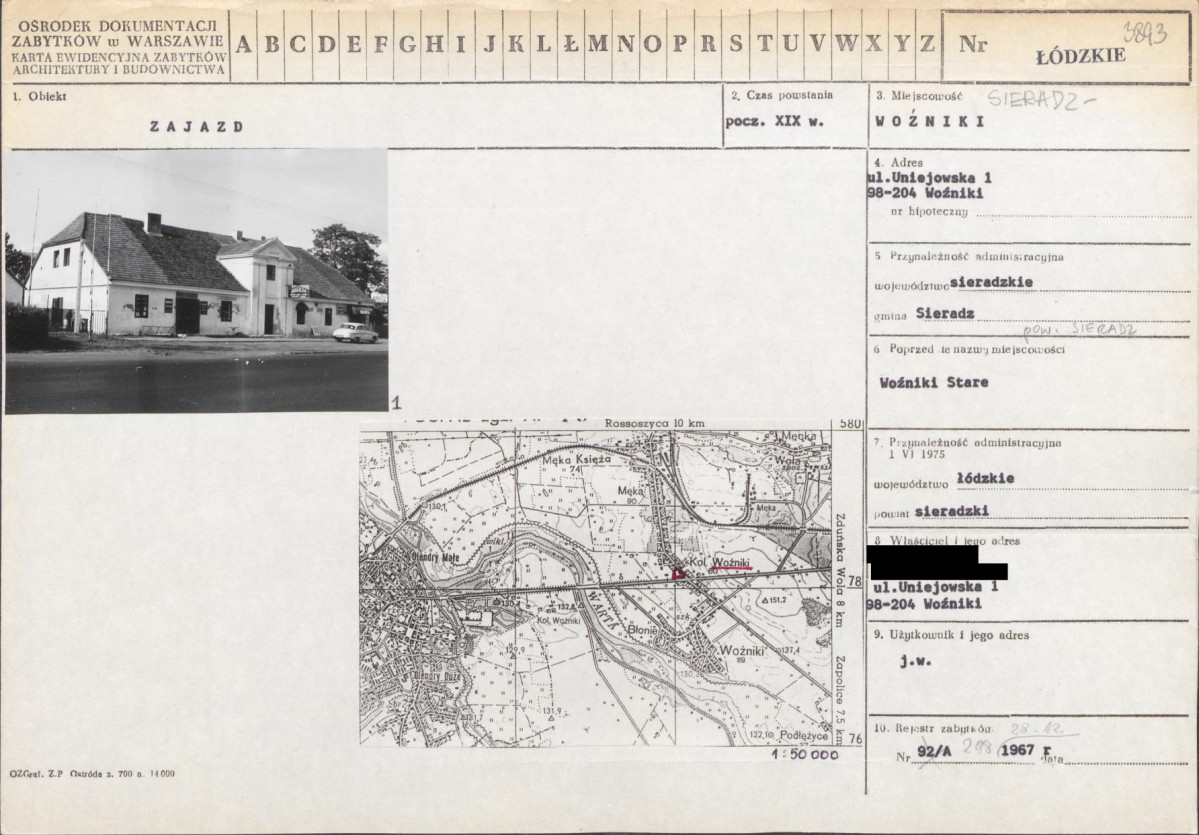Click 'Rossoszyca 10 km' above the map
This screenshot has height=835, width=1199.
(655, 423)
